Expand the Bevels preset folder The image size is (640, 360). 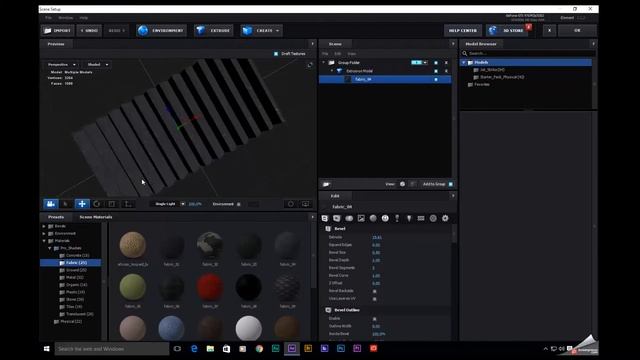point(44,226)
